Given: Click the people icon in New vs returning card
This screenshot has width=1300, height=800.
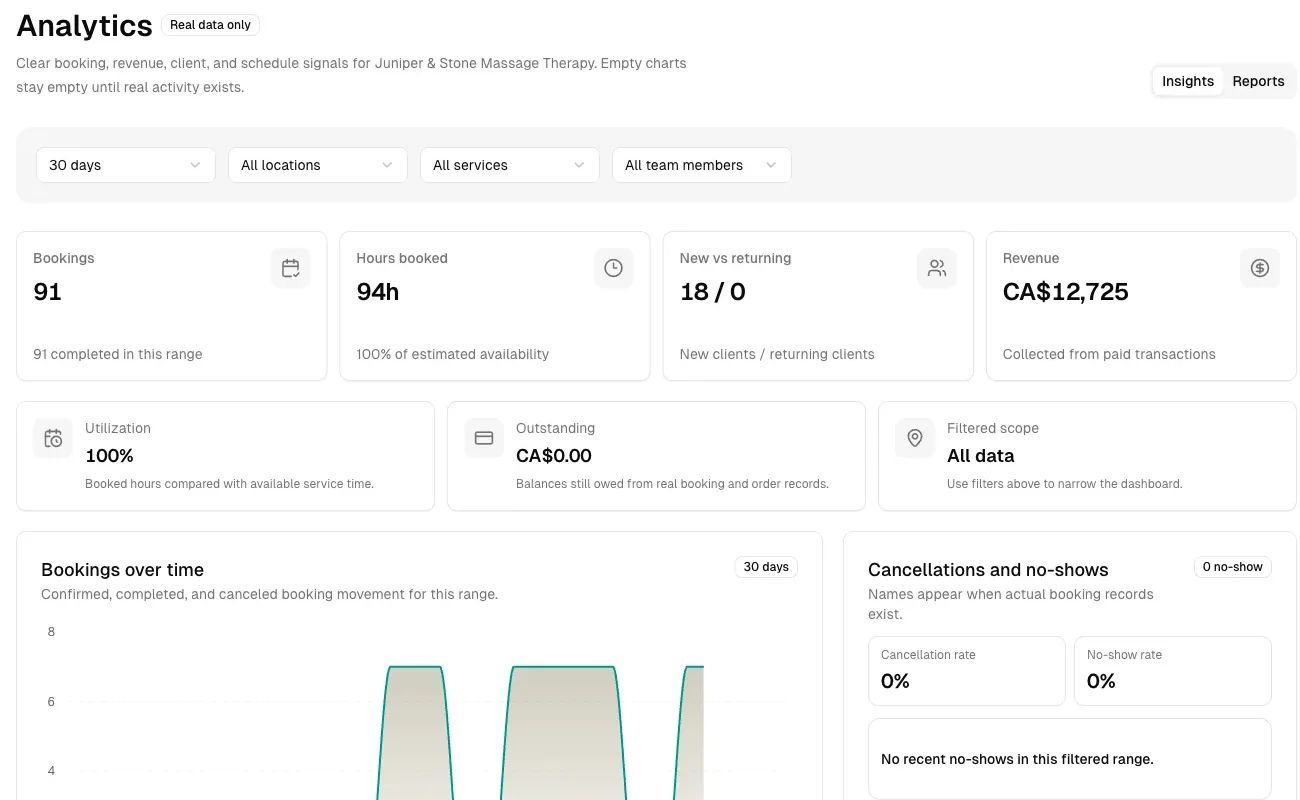Looking at the screenshot, I should [x=937, y=268].
